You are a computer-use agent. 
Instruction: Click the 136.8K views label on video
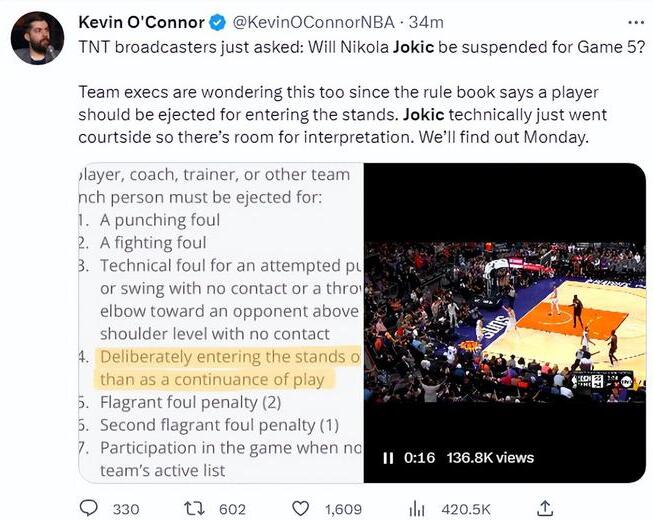490,458
